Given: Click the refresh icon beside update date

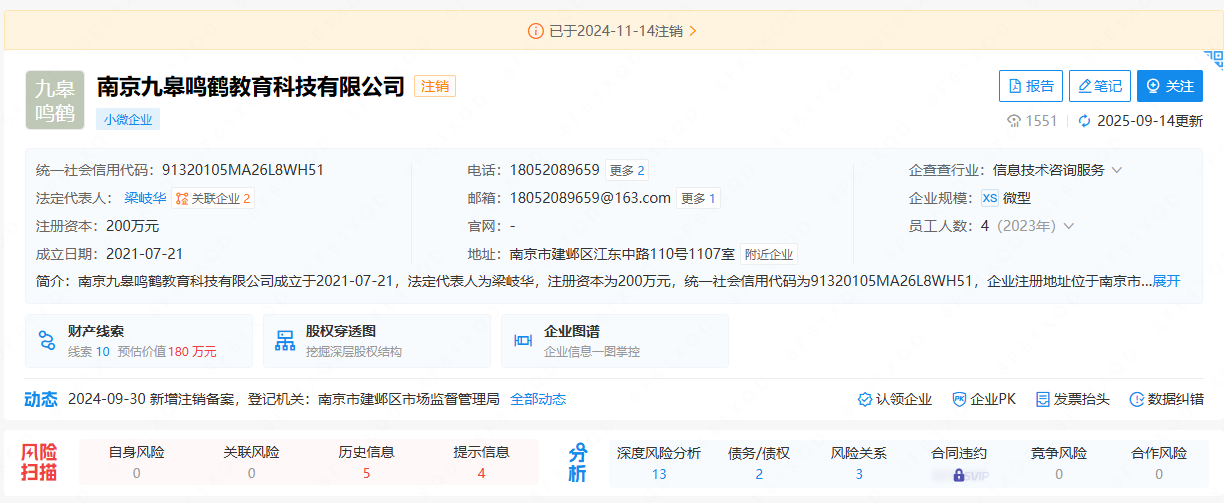Looking at the screenshot, I should point(1083,121).
